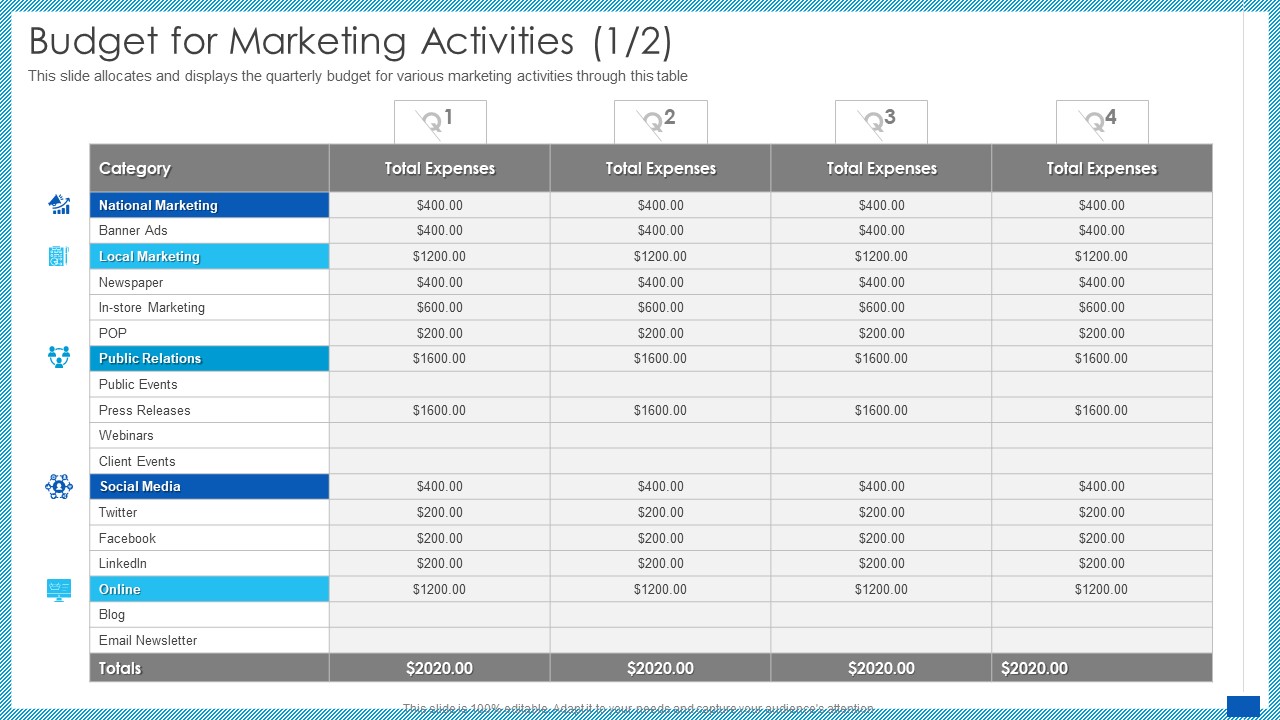Select the Webinars row label
The width and height of the screenshot is (1280, 720).
[210, 435]
